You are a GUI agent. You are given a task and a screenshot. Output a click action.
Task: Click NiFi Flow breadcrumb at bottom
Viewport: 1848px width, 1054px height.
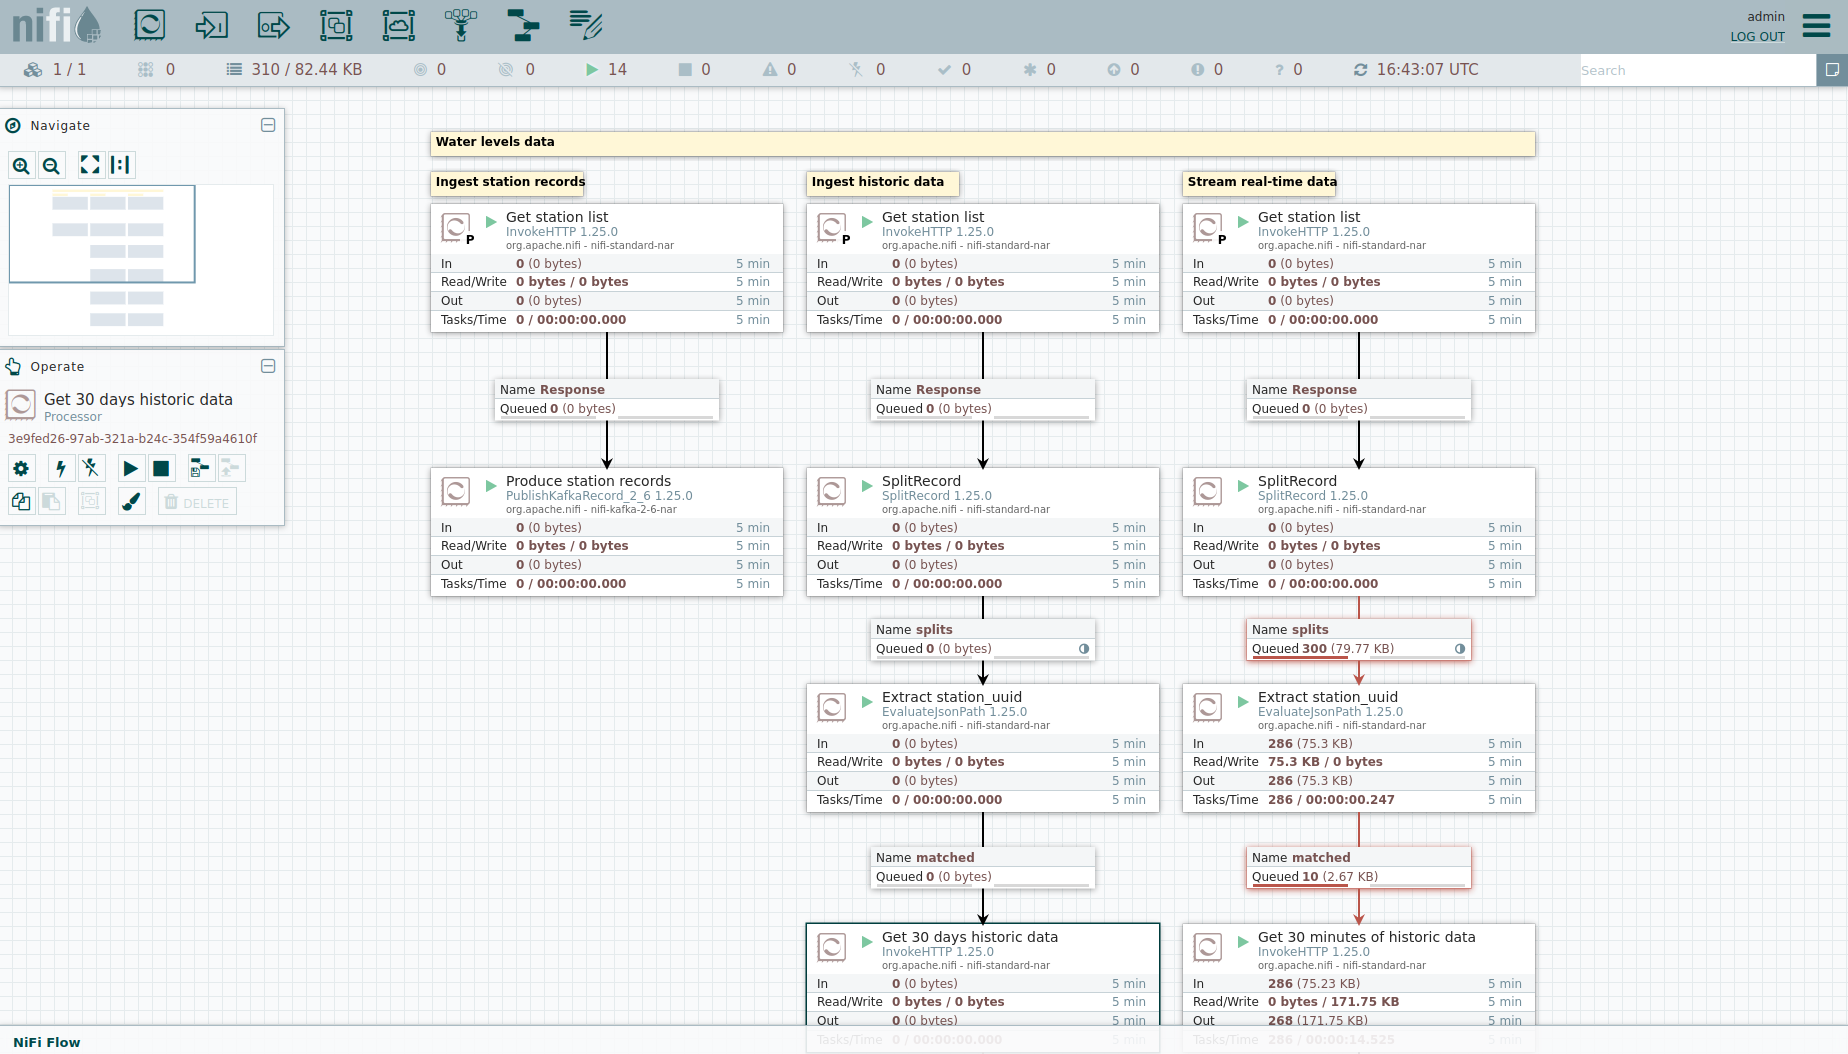click(x=47, y=1042)
